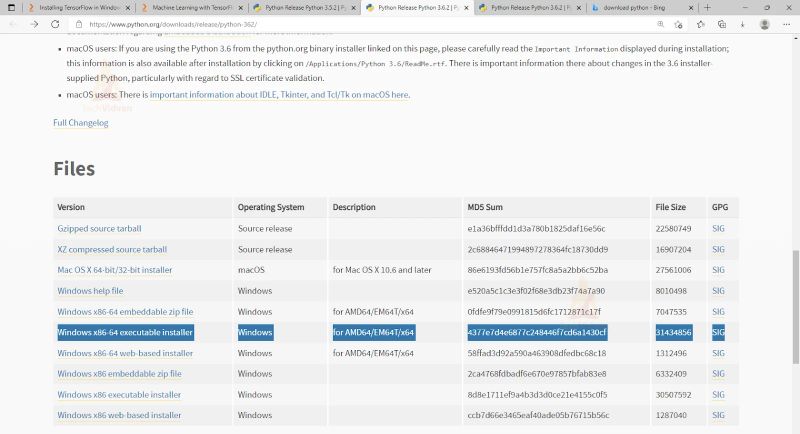Open the tab actions menu icon
The height and width of the screenshot is (434, 800).
coord(11,8)
